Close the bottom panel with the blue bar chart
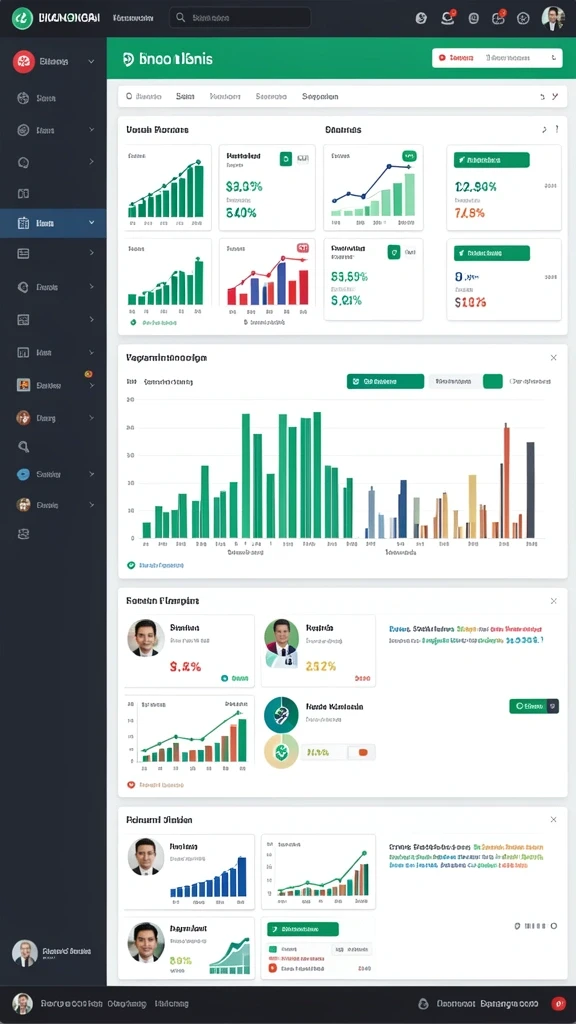576x1024 pixels. [x=554, y=819]
